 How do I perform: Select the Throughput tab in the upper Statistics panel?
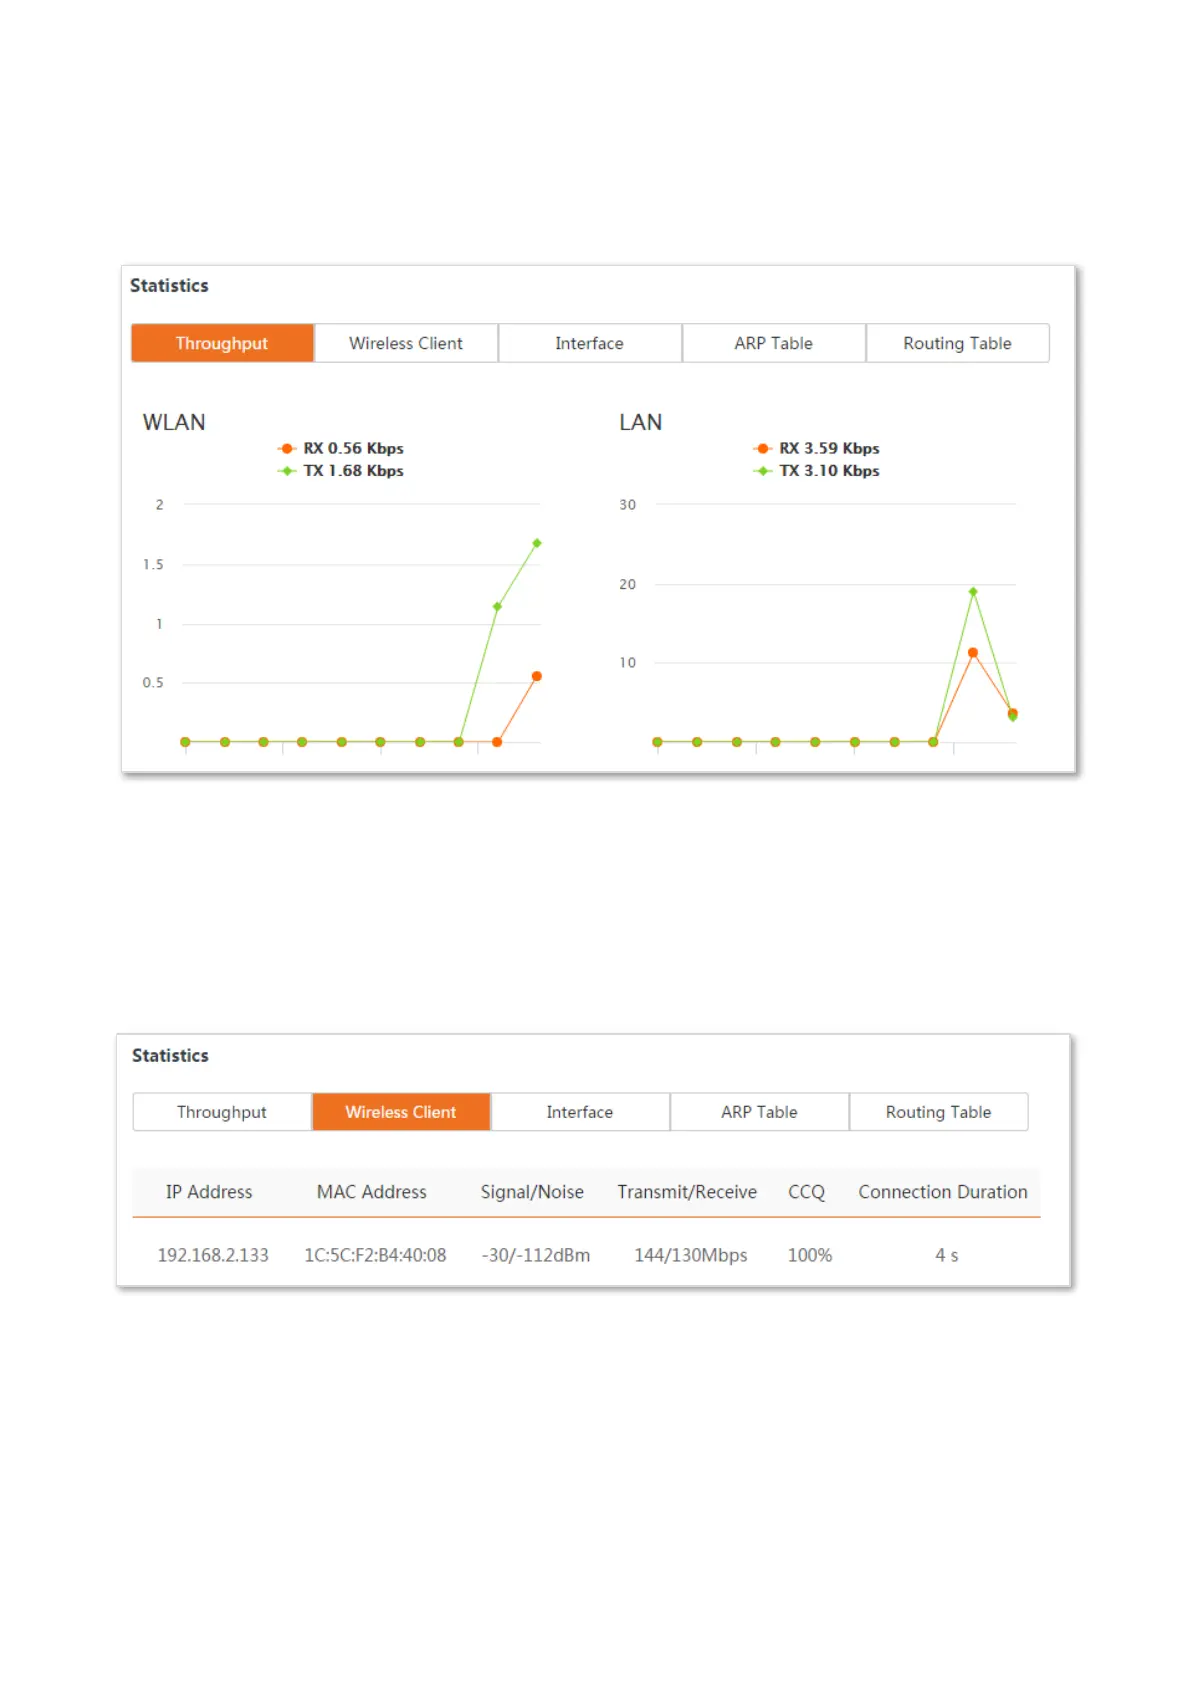222,343
